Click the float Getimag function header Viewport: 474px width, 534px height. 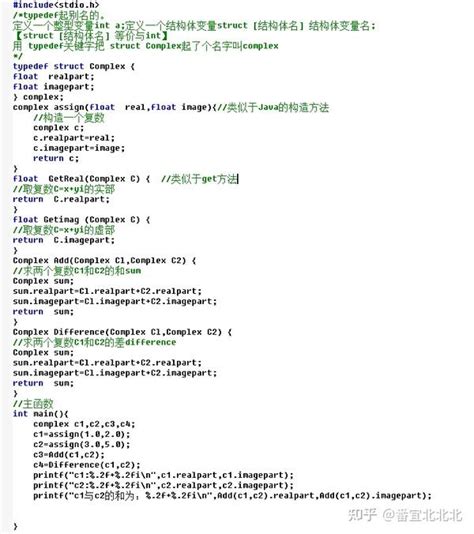(x=81, y=219)
